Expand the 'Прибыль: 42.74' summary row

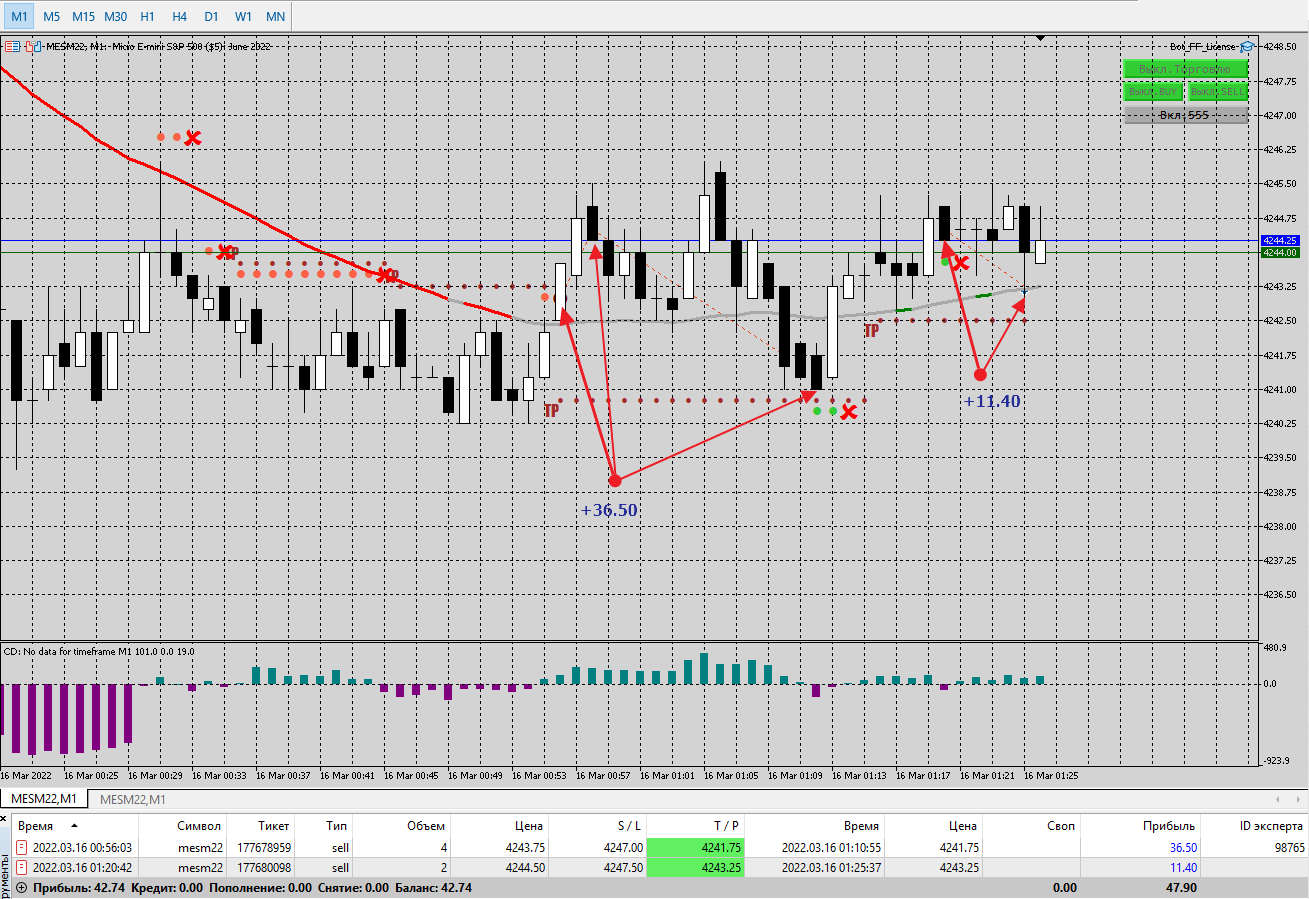pyautogui.click(x=21, y=888)
